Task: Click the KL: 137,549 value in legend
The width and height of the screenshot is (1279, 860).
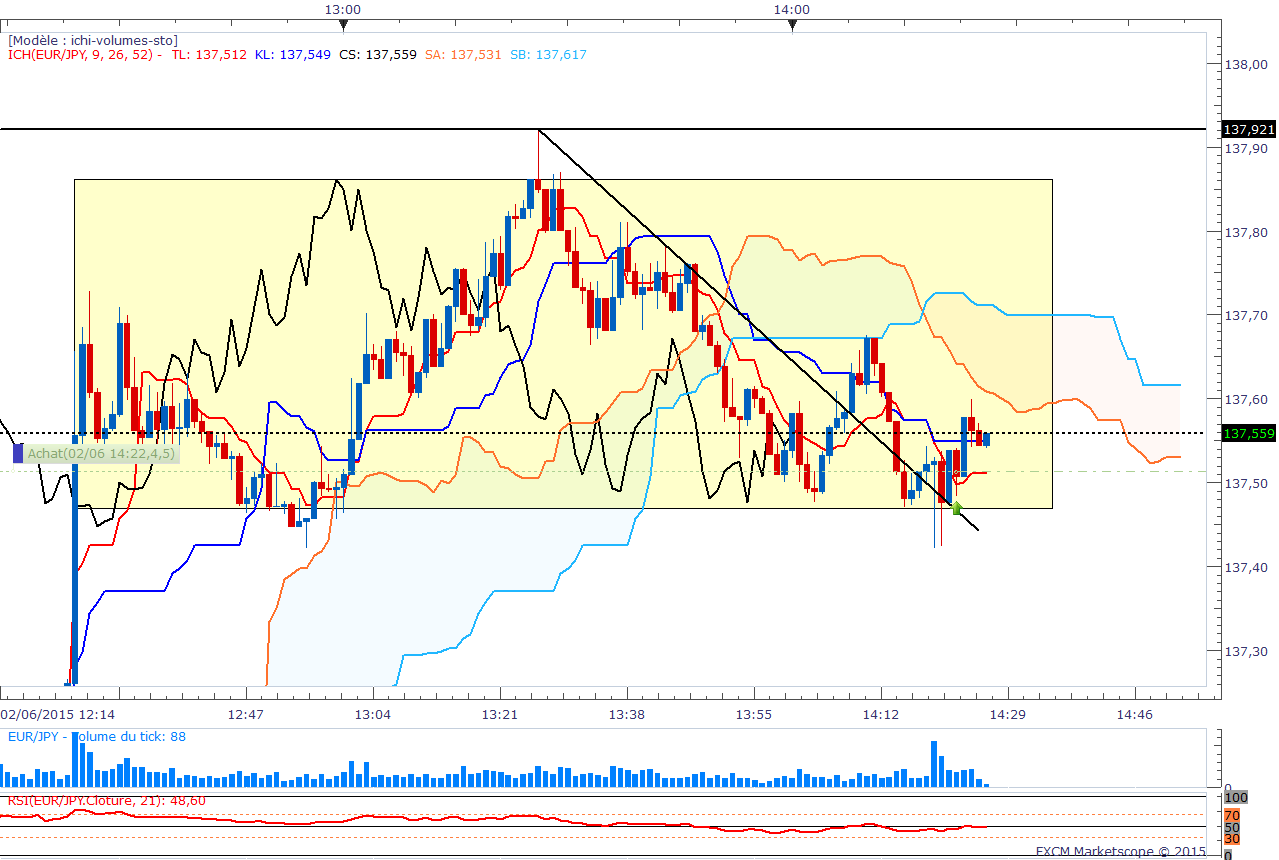Action: (x=292, y=55)
